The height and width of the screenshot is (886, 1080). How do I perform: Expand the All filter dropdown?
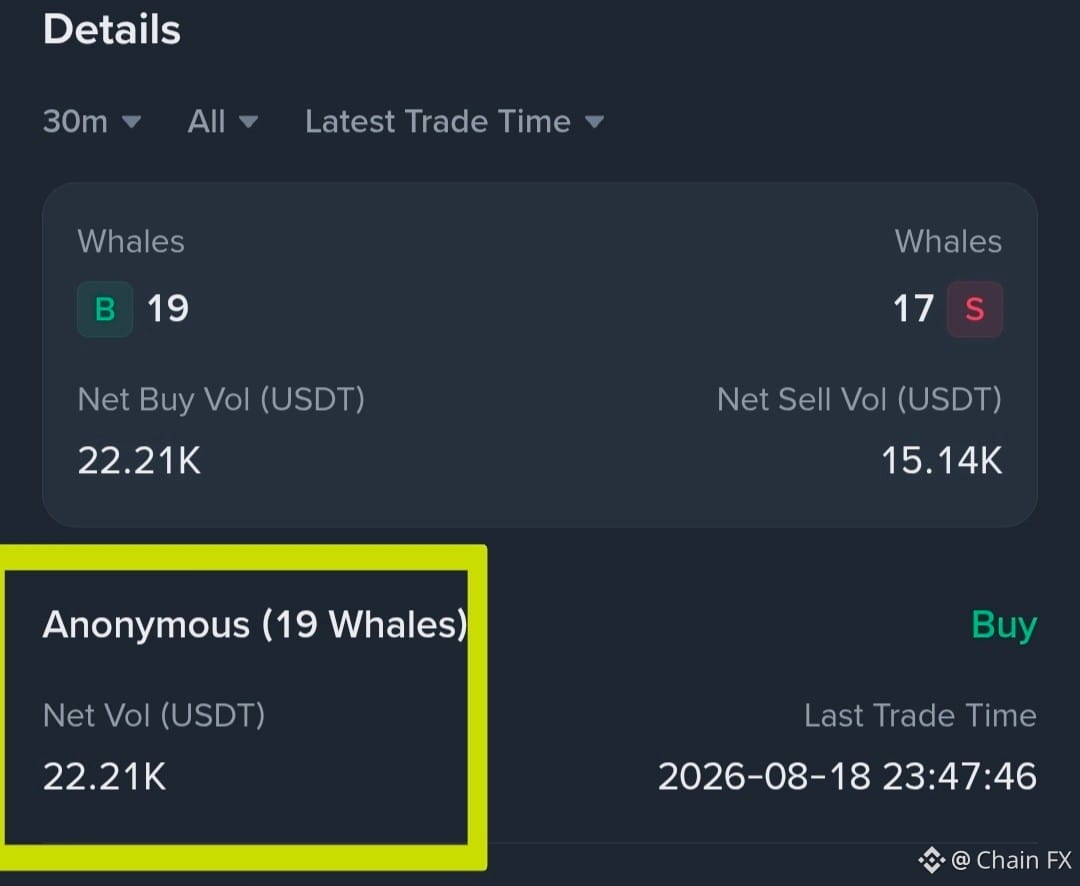(222, 122)
